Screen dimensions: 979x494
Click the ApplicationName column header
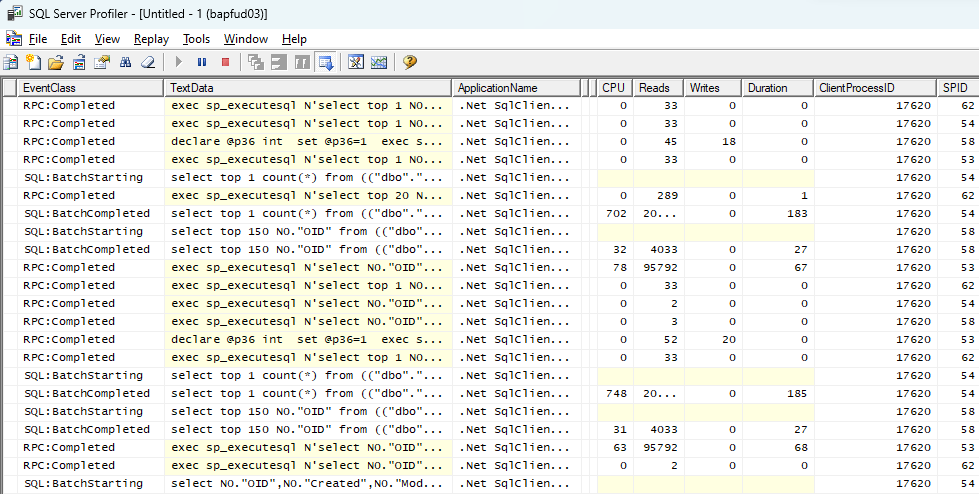click(516, 88)
